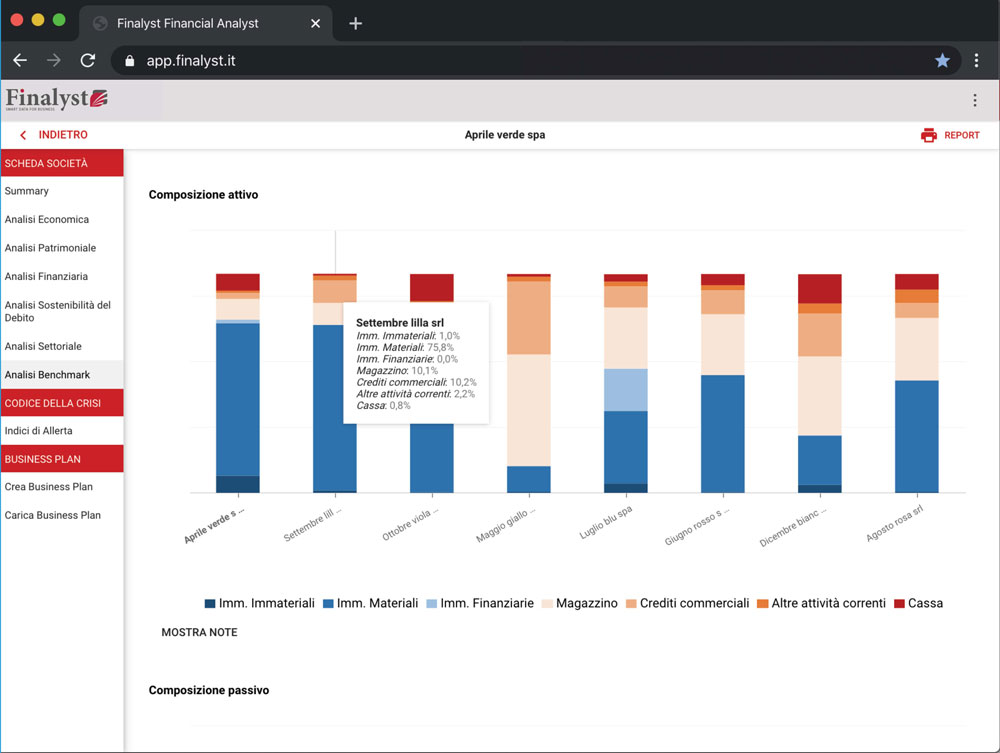Viewport: 1000px width, 753px height.
Task: Click Crediti commerciali legend color swatch
Action: (x=631, y=604)
